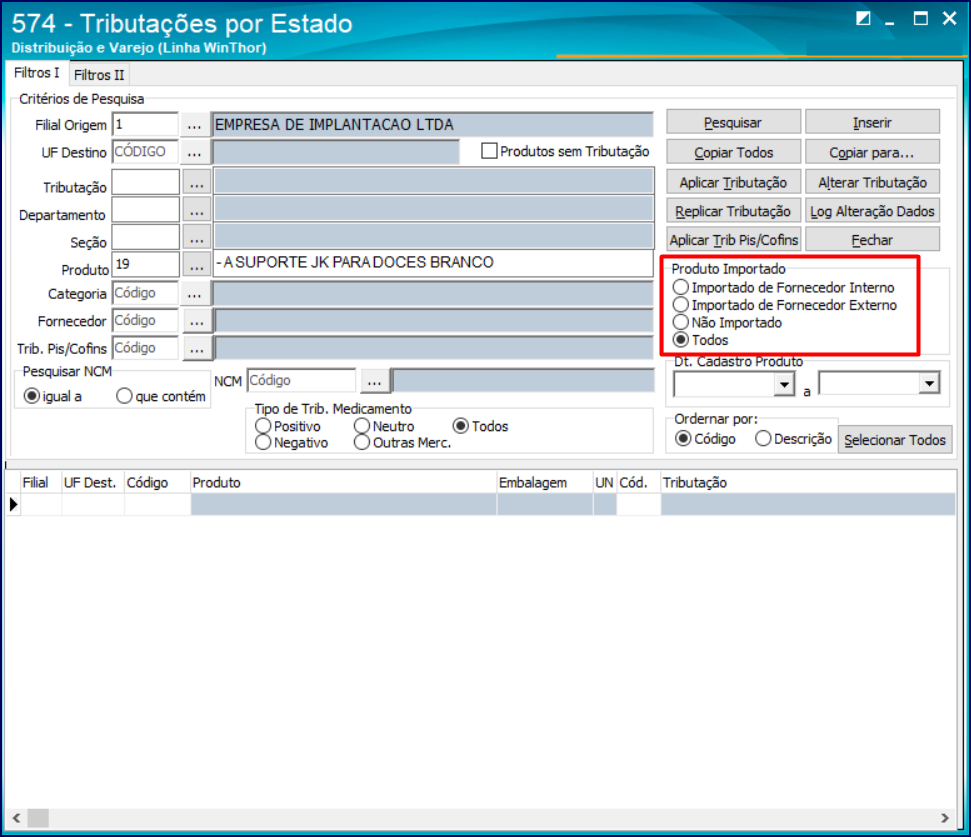The height and width of the screenshot is (837, 971).
Task: Click Aplicar Trib Pis/Cofins button
Action: [733, 240]
